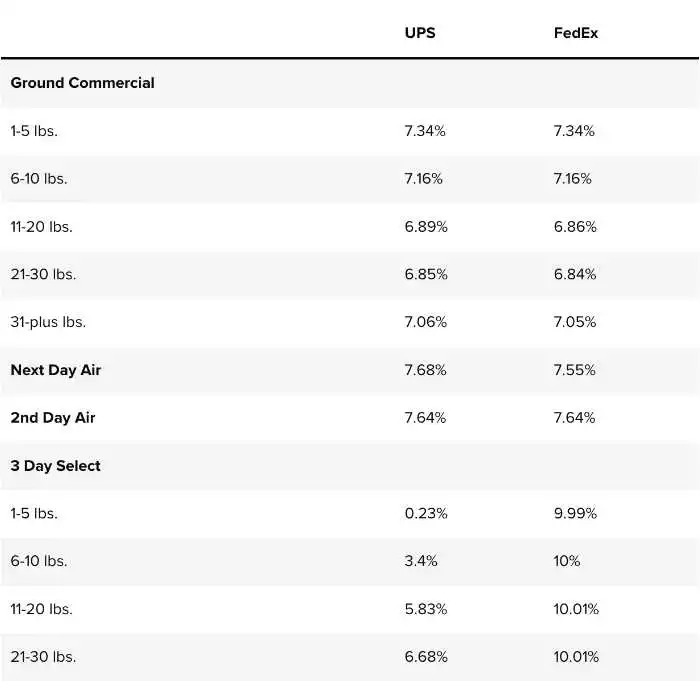Viewport: 700px width, 681px height.
Task: Select the 31-plus lbs. row label
Action: pos(48,322)
